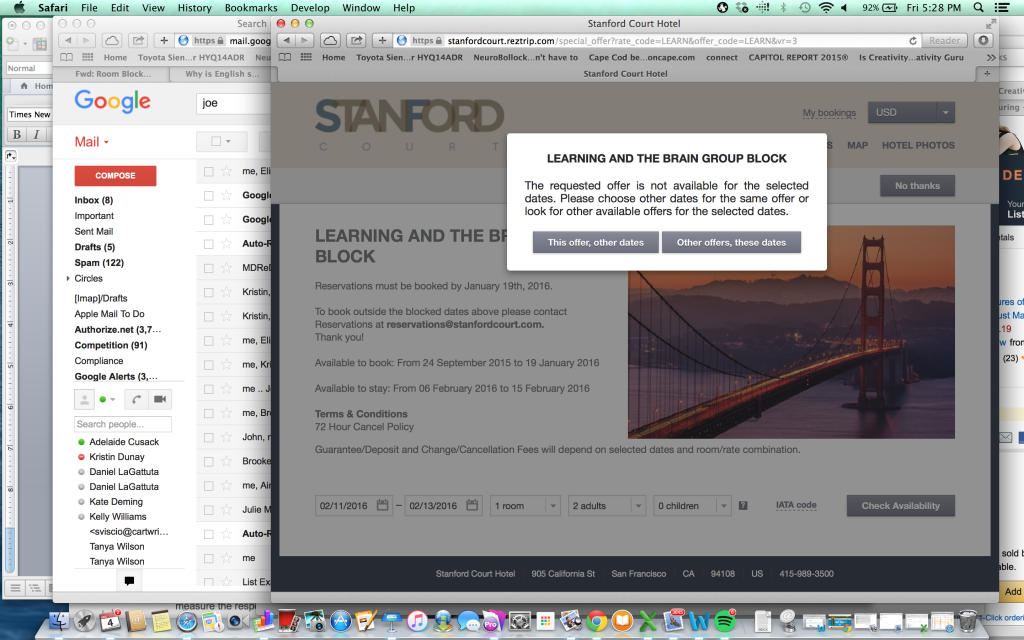Open the '1 room' dropdown
Viewport: 1024px width, 640px height.
525,505
